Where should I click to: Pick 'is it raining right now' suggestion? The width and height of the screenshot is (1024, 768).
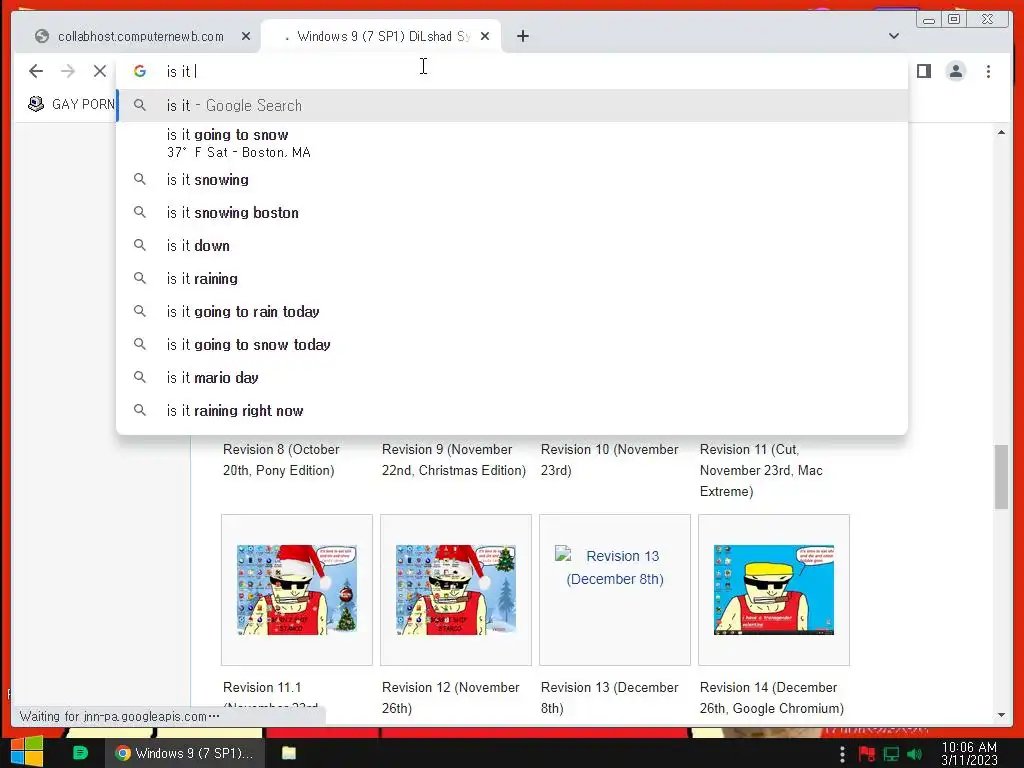tap(512, 411)
